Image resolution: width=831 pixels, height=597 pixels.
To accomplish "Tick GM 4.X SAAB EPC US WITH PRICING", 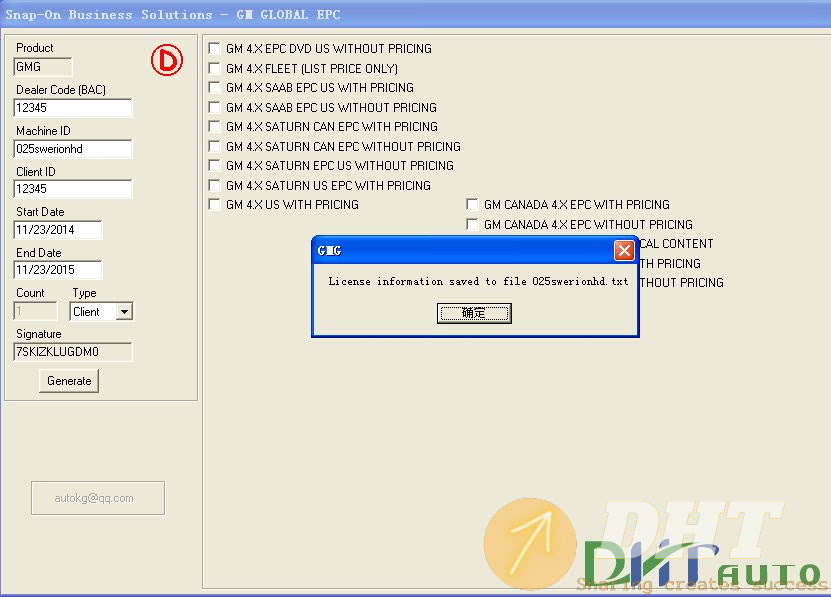I will [x=214, y=87].
